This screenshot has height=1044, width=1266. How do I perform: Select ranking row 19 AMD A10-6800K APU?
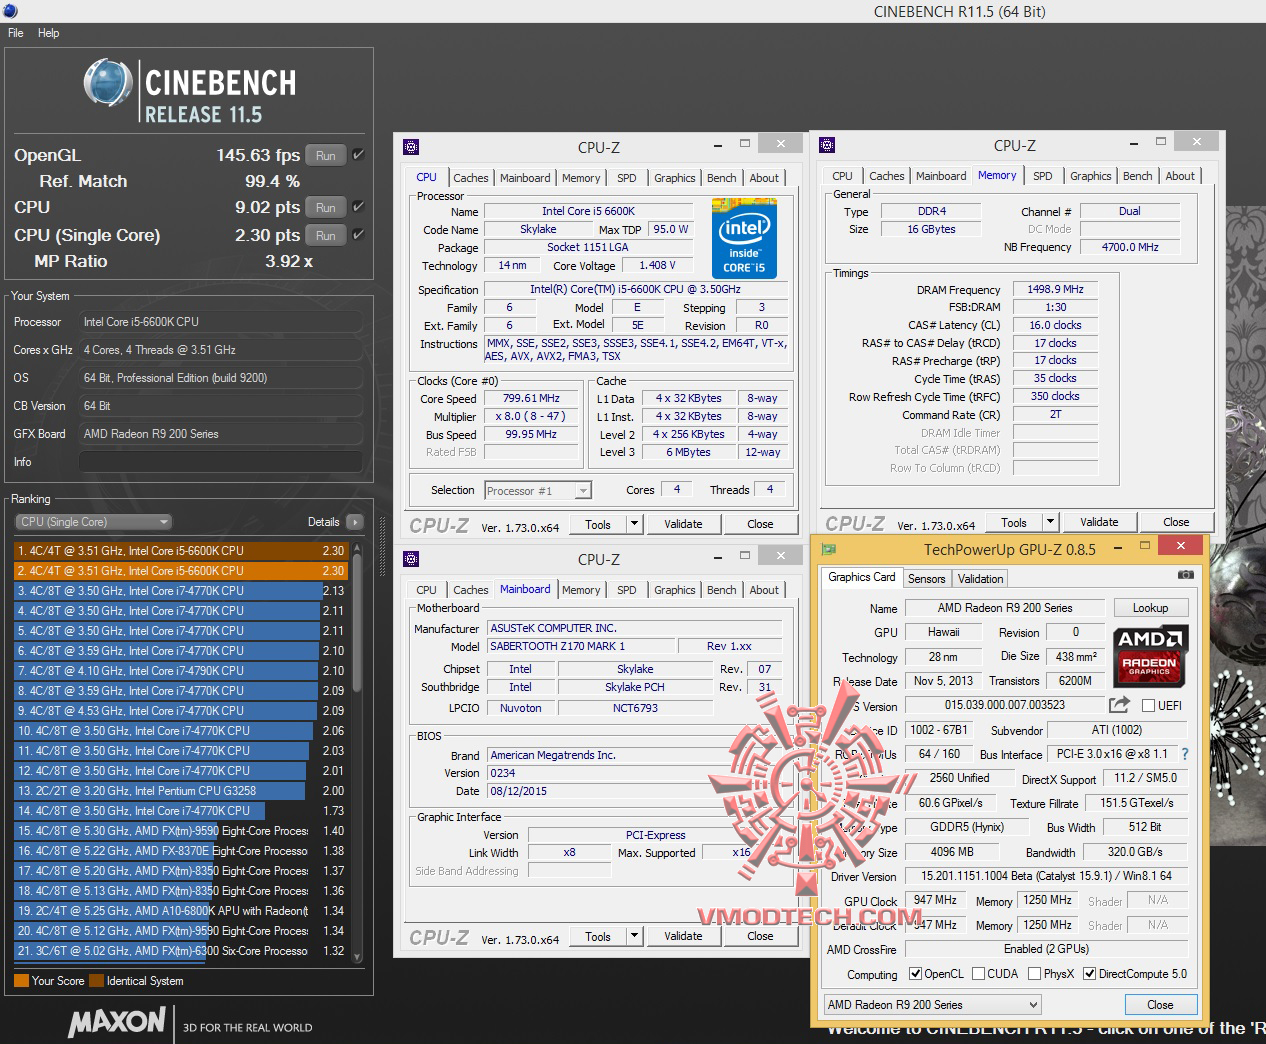point(180,911)
